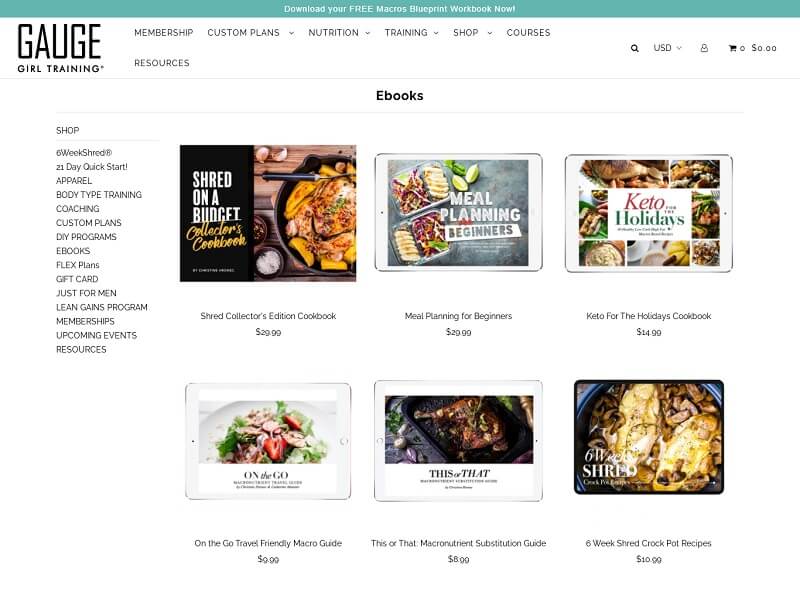Click the free Macros Blueprint banner
This screenshot has height=600, width=800.
click(400, 9)
